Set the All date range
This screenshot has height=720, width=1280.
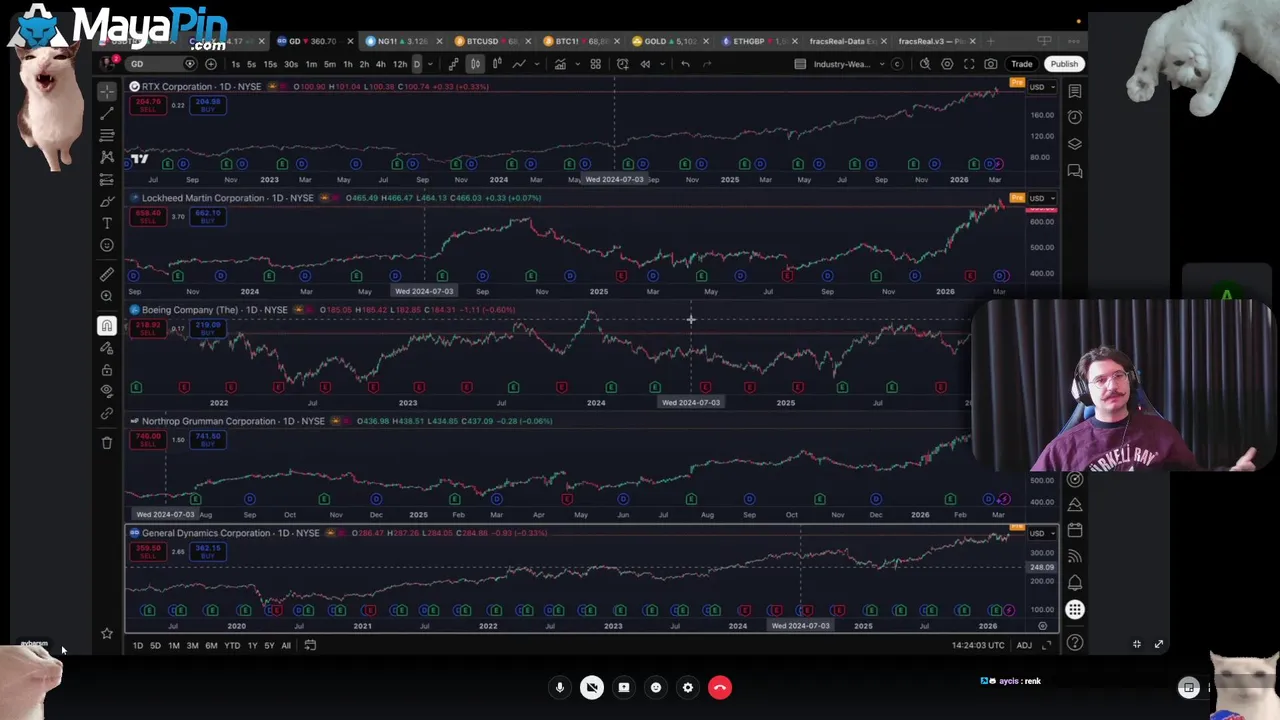point(286,646)
